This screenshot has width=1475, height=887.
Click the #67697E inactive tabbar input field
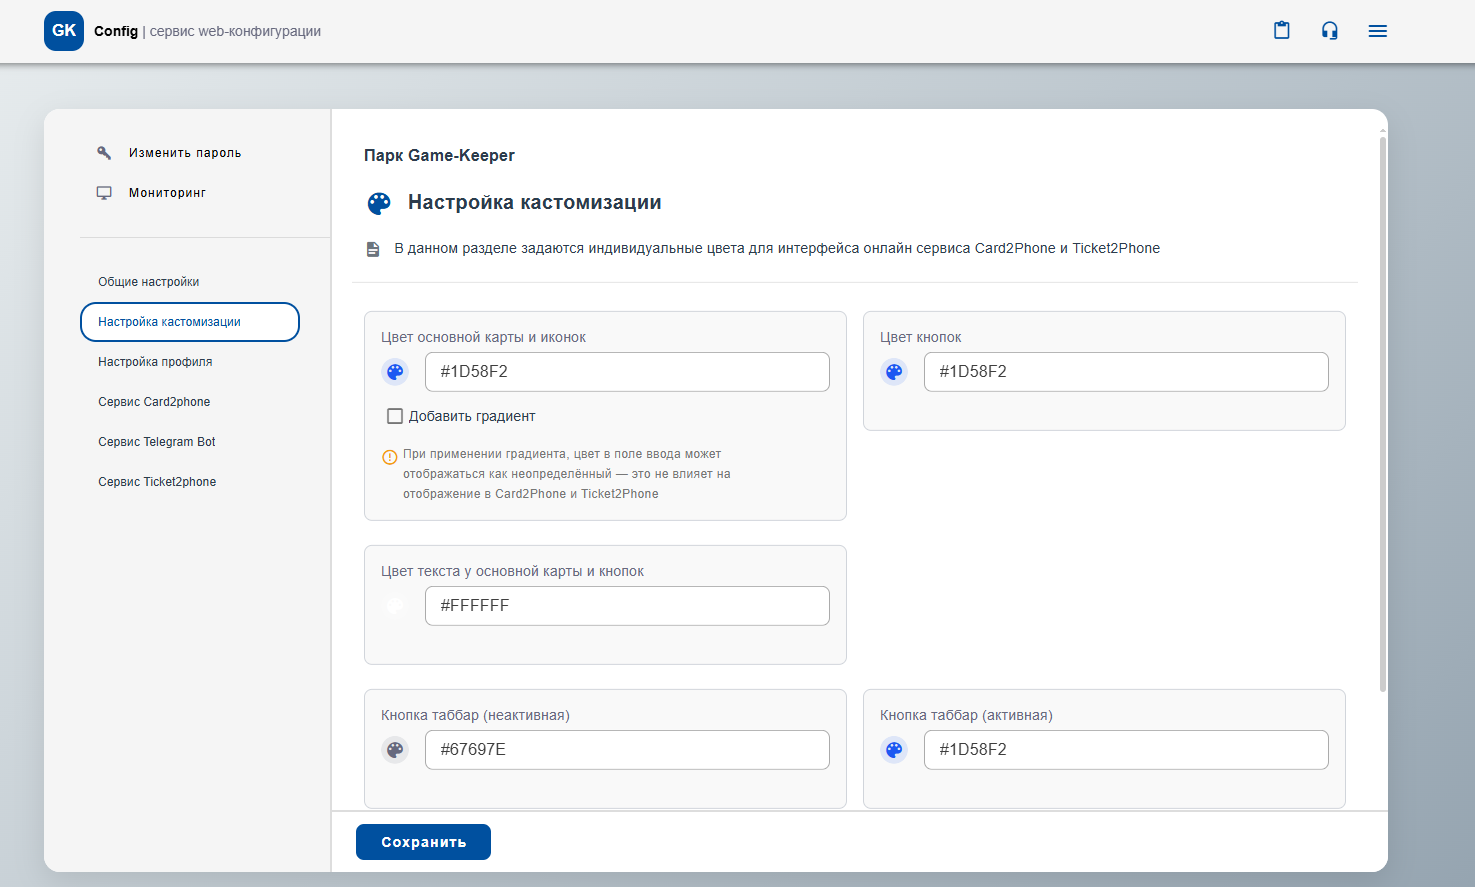pyautogui.click(x=627, y=750)
